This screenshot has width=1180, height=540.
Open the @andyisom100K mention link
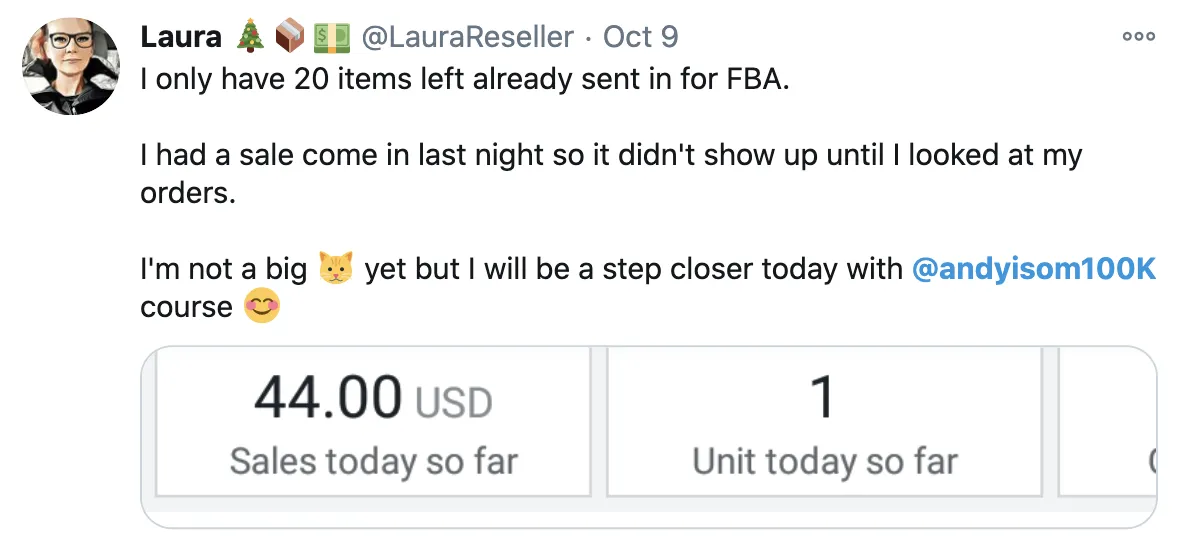click(1033, 268)
